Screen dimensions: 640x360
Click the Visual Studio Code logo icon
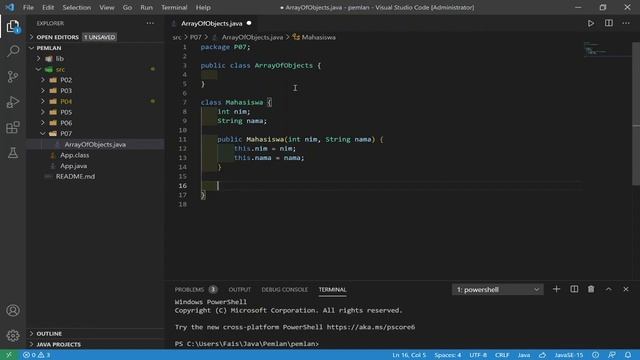click(10, 7)
